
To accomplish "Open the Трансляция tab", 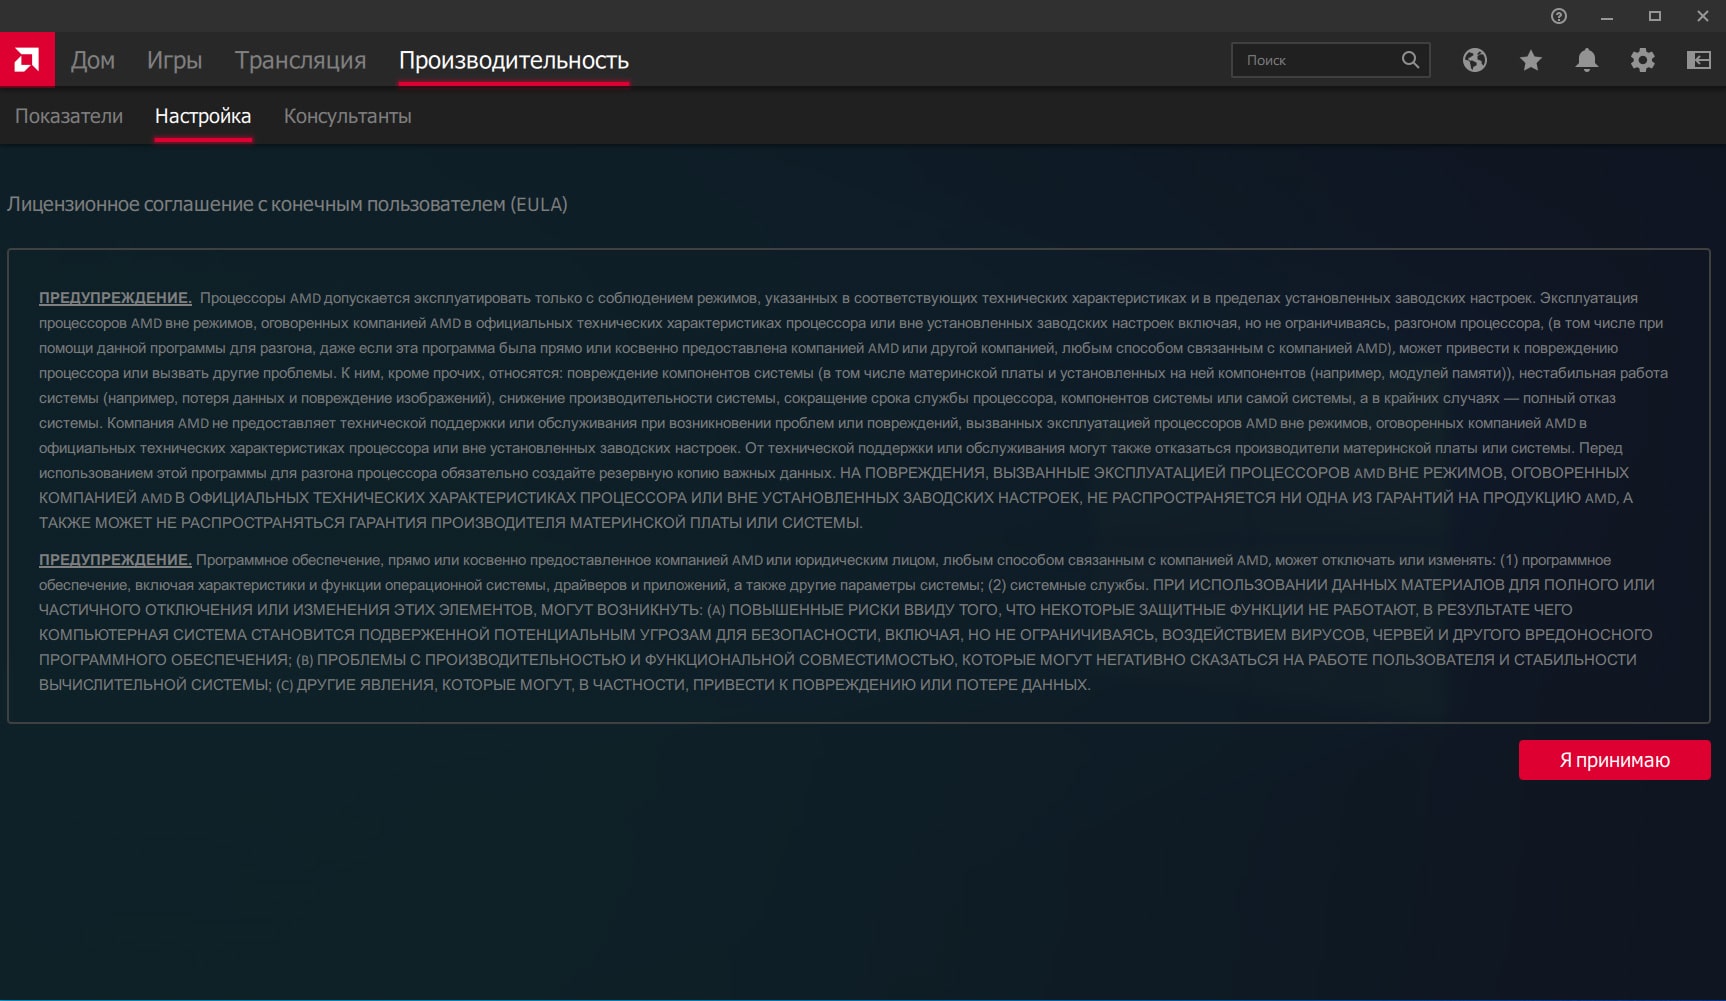I will coord(300,60).
